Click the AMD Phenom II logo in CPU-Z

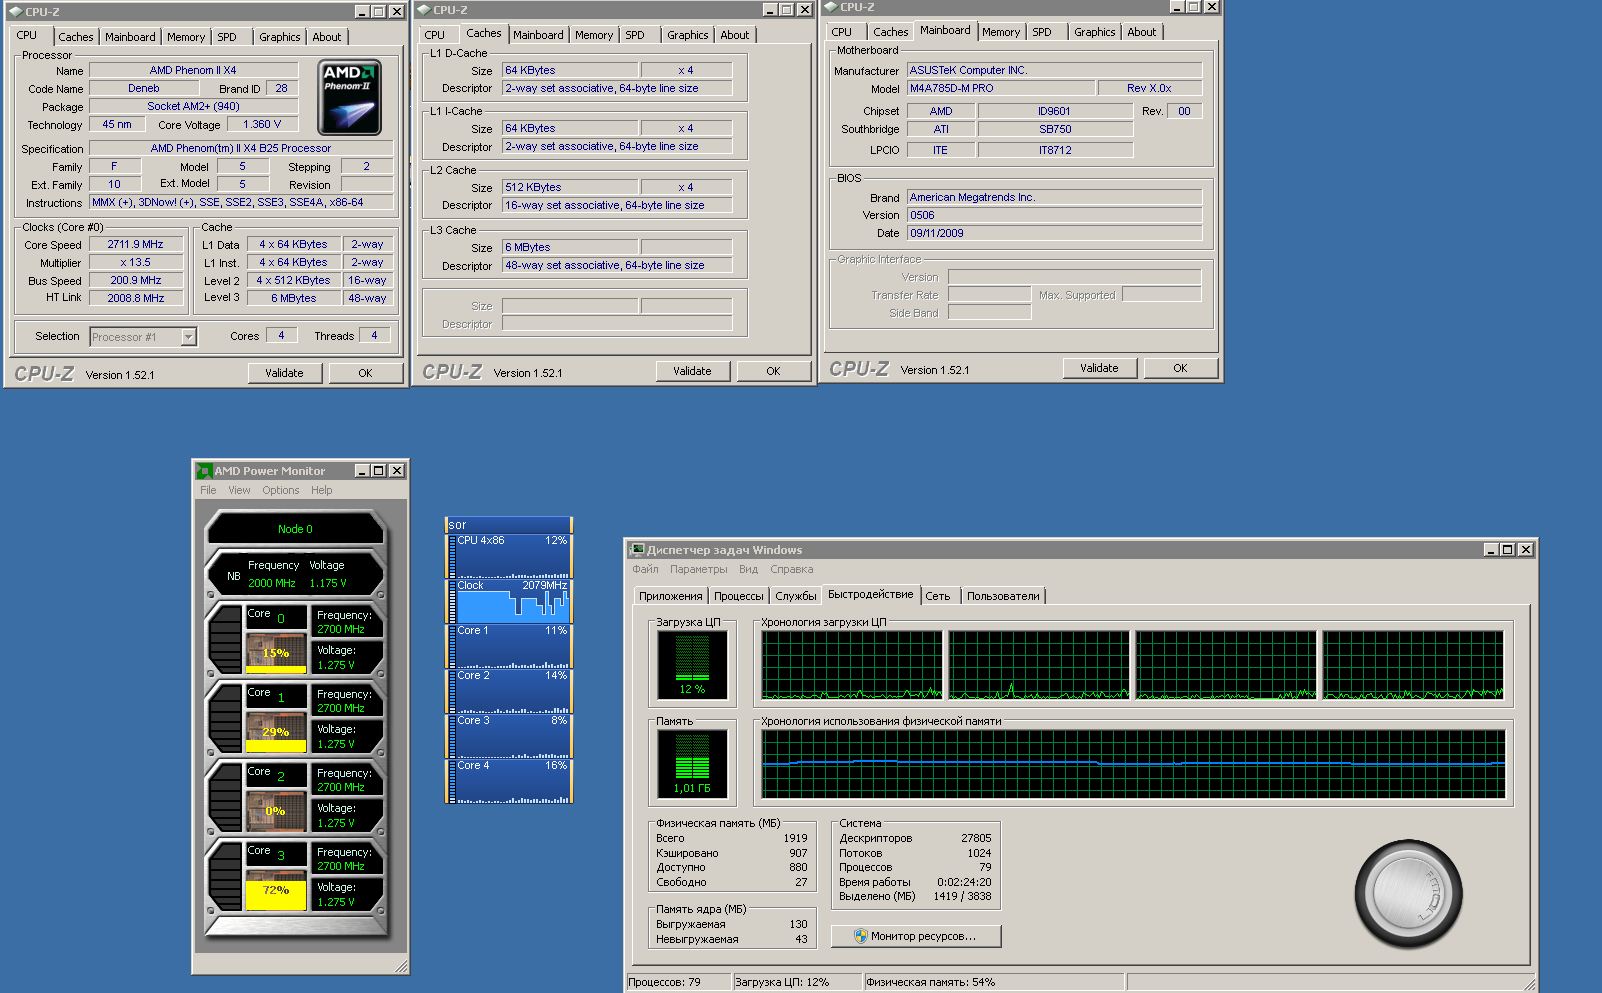click(x=350, y=97)
